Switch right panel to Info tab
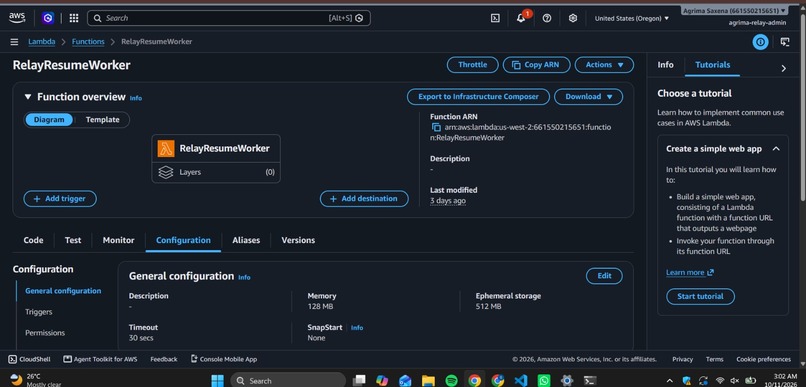 click(x=666, y=65)
